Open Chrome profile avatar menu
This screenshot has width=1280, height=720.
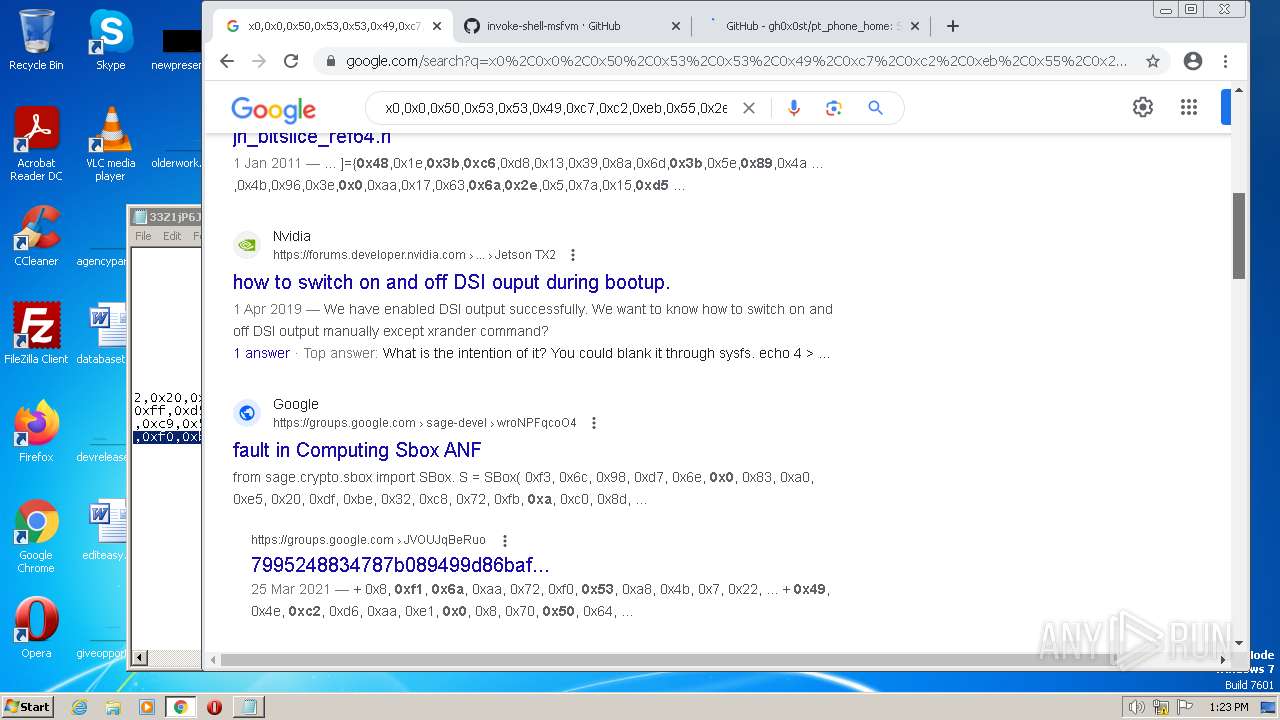[1192, 61]
